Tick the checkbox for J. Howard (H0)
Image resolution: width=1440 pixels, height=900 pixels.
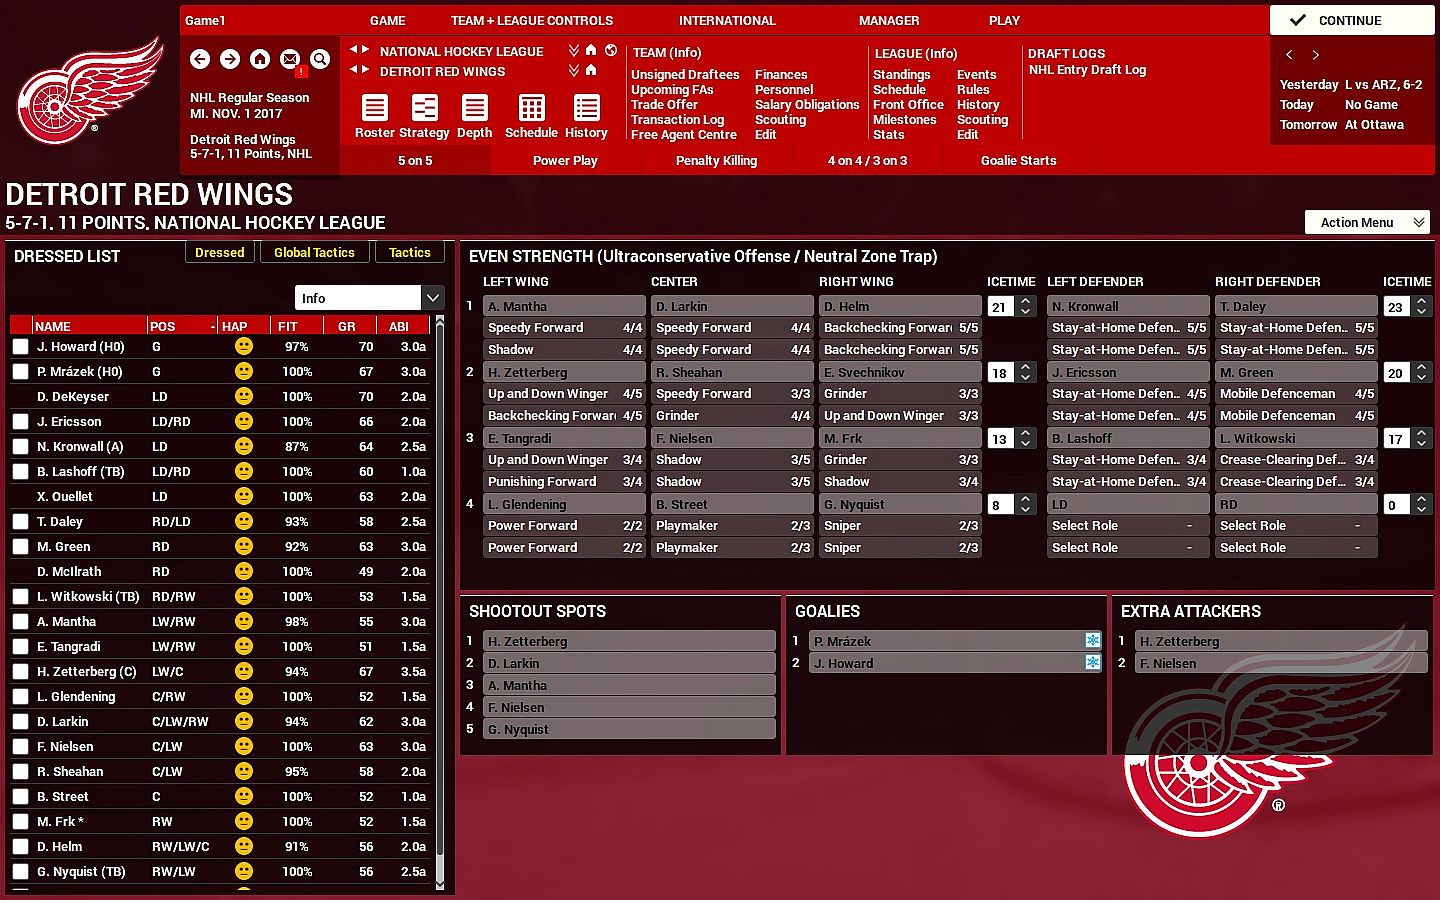[20, 346]
